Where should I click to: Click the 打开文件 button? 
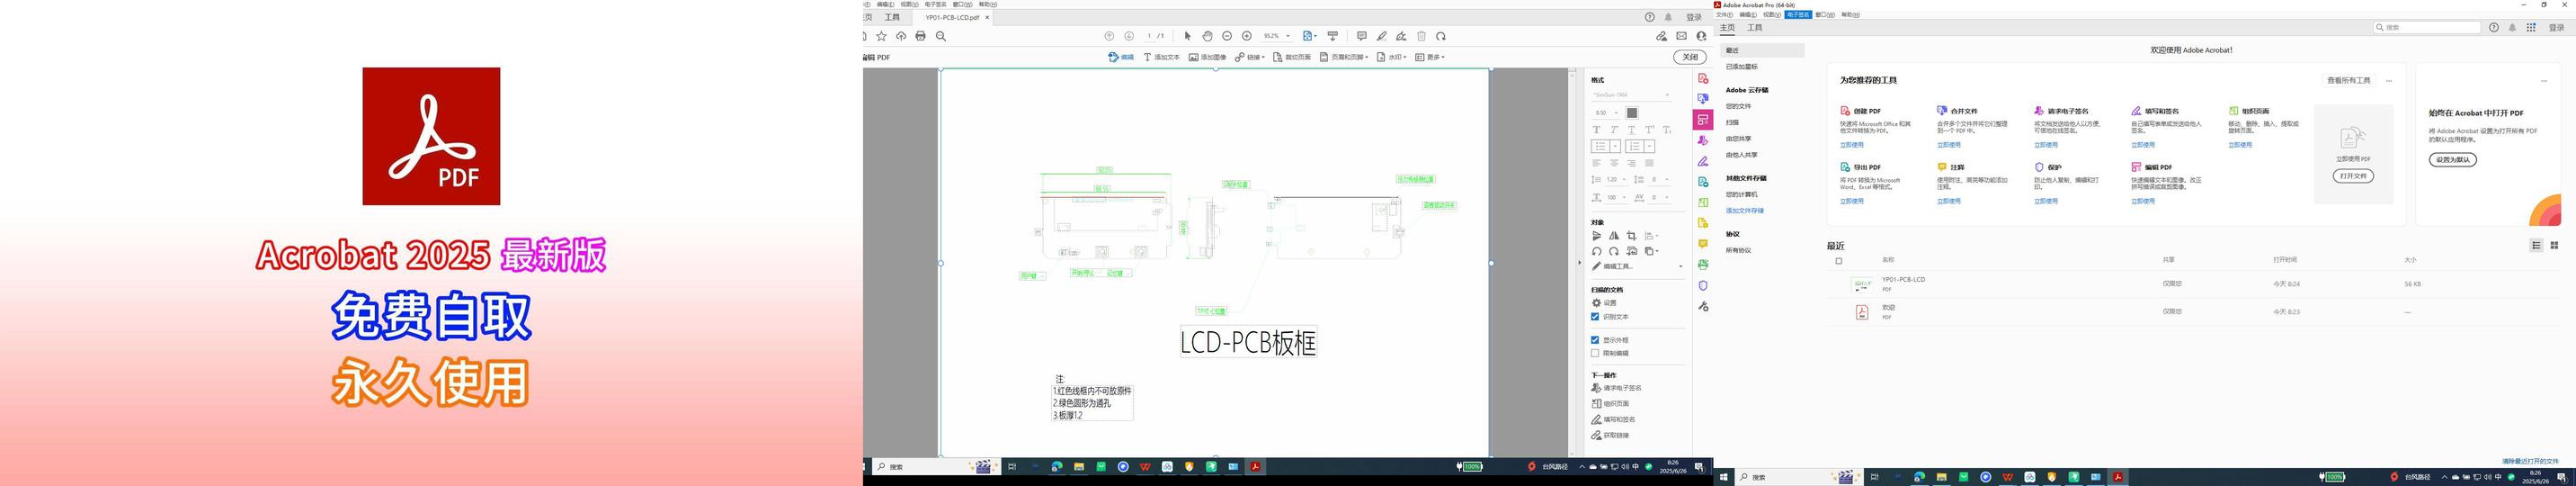point(2353,176)
